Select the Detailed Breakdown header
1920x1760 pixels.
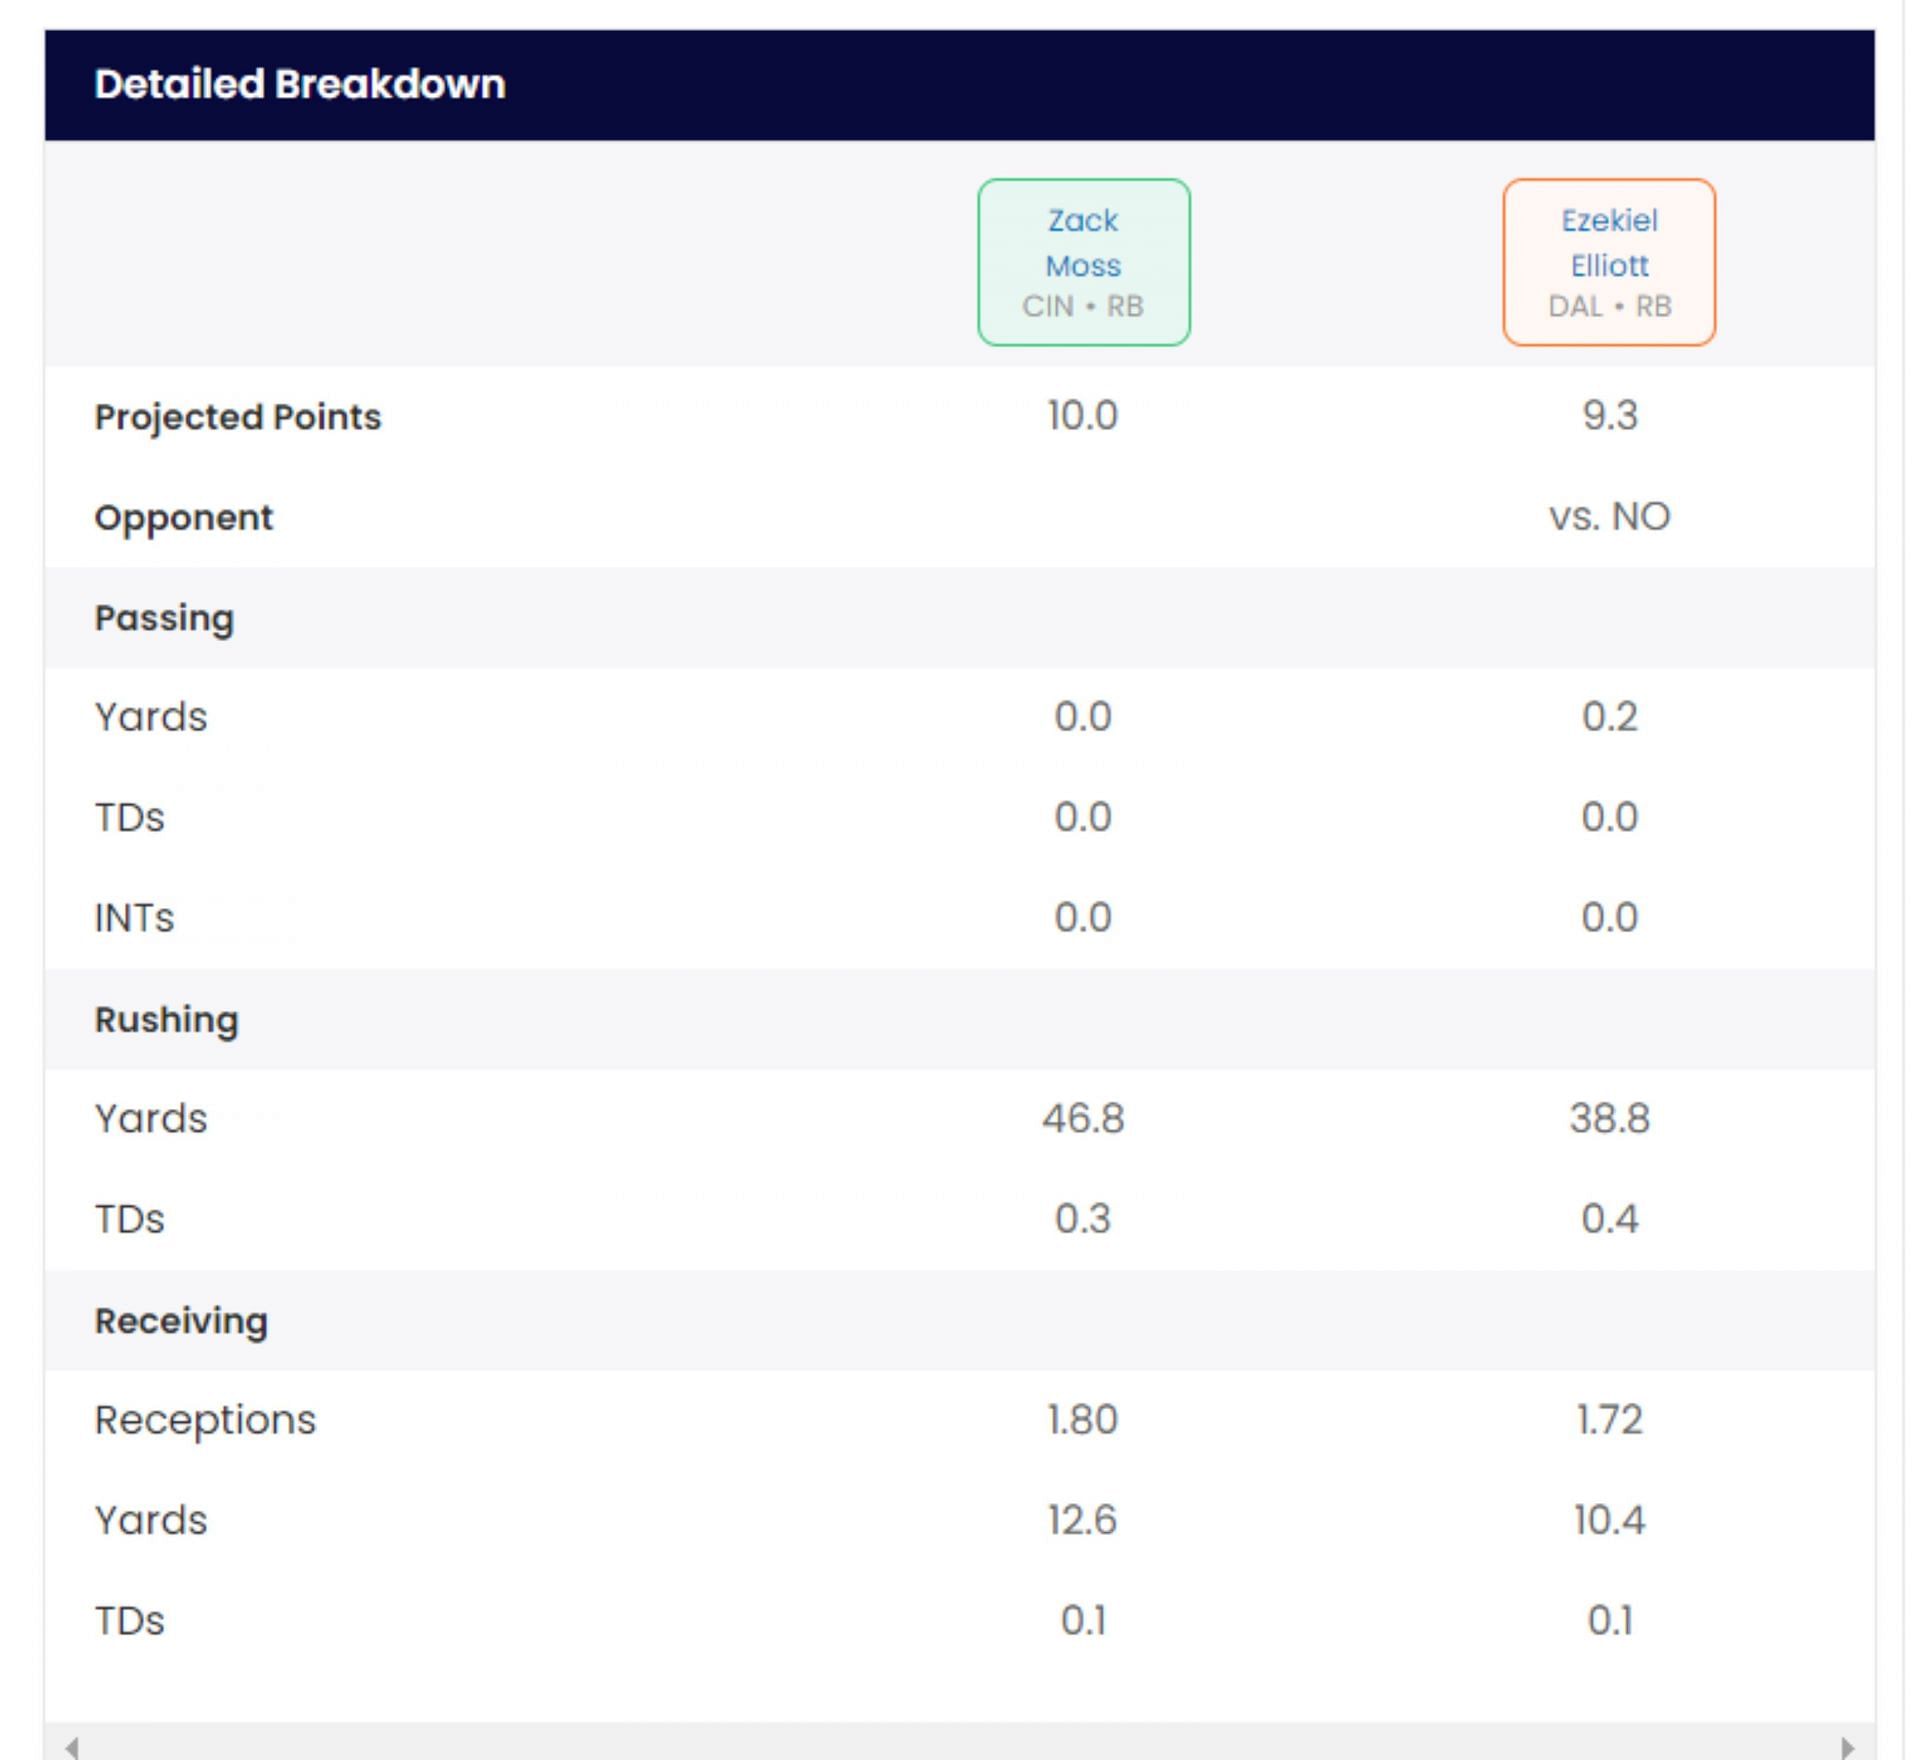pos(300,85)
